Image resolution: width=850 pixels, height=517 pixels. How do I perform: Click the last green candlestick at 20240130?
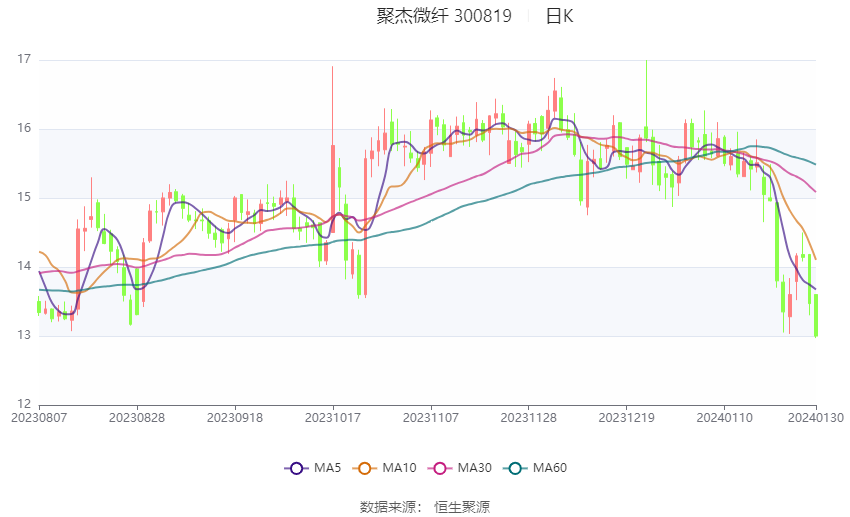coord(816,315)
